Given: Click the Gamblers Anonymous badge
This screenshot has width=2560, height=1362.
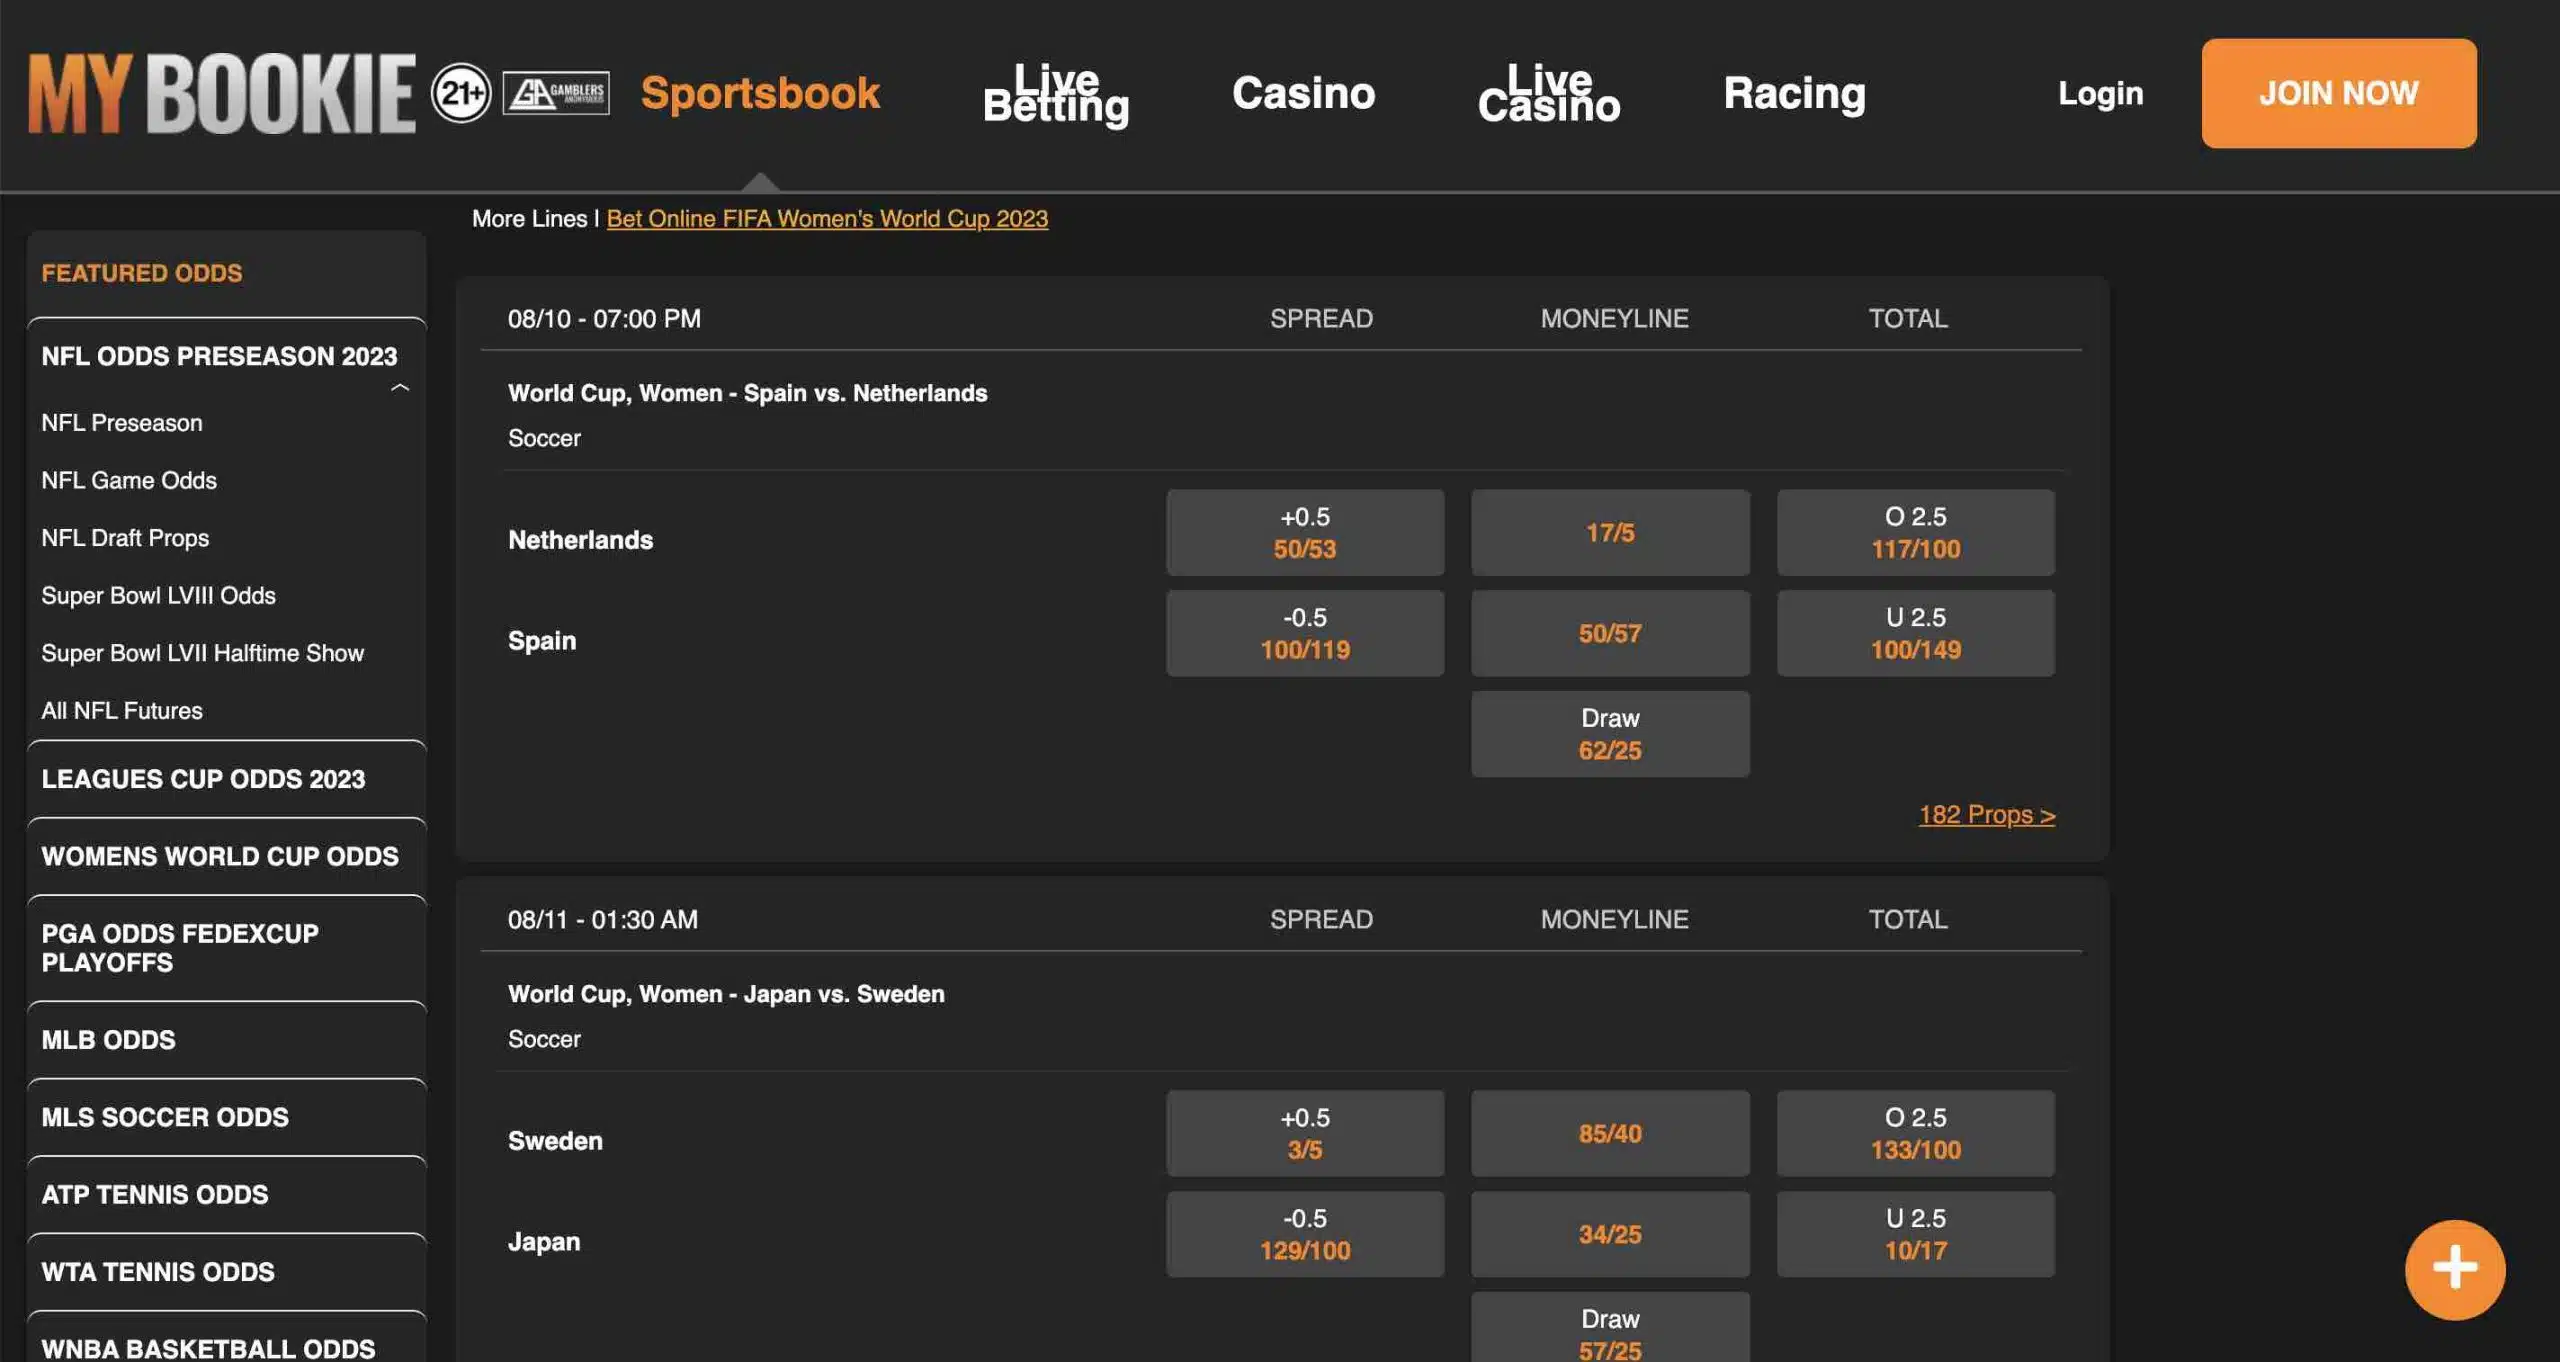Looking at the screenshot, I should coord(556,93).
